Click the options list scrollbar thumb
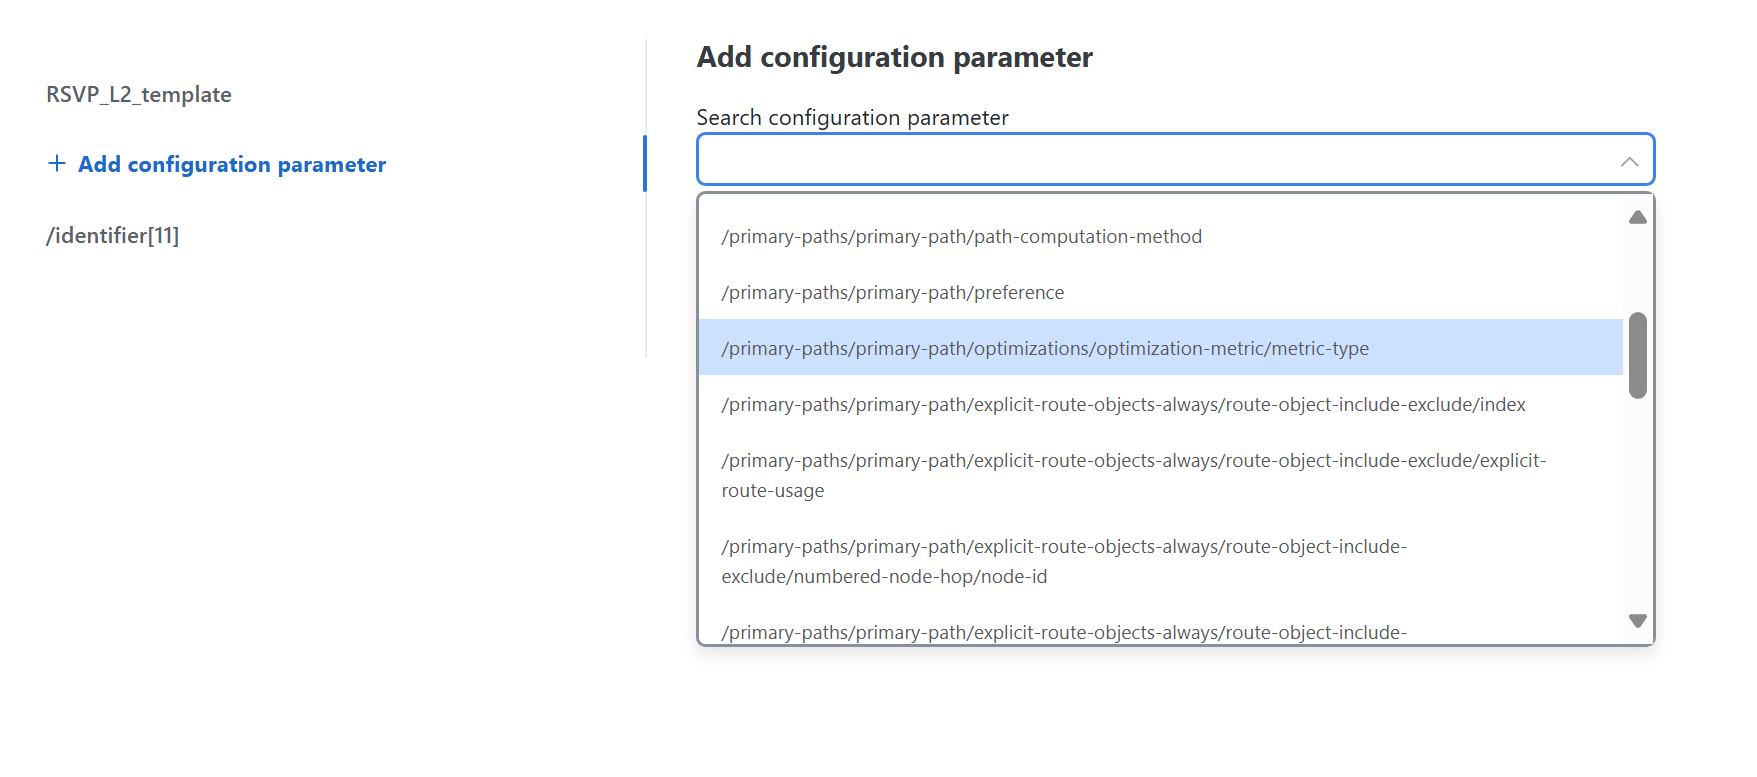The width and height of the screenshot is (1757, 777). (x=1637, y=356)
